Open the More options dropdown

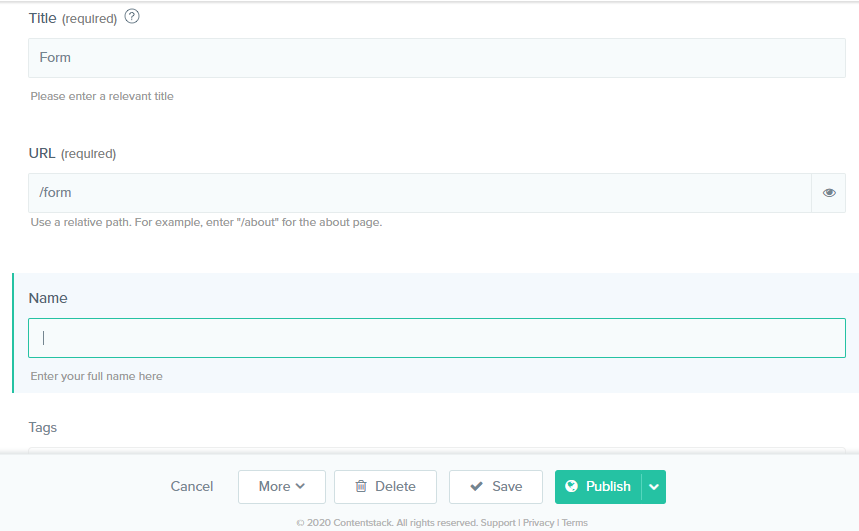(282, 487)
